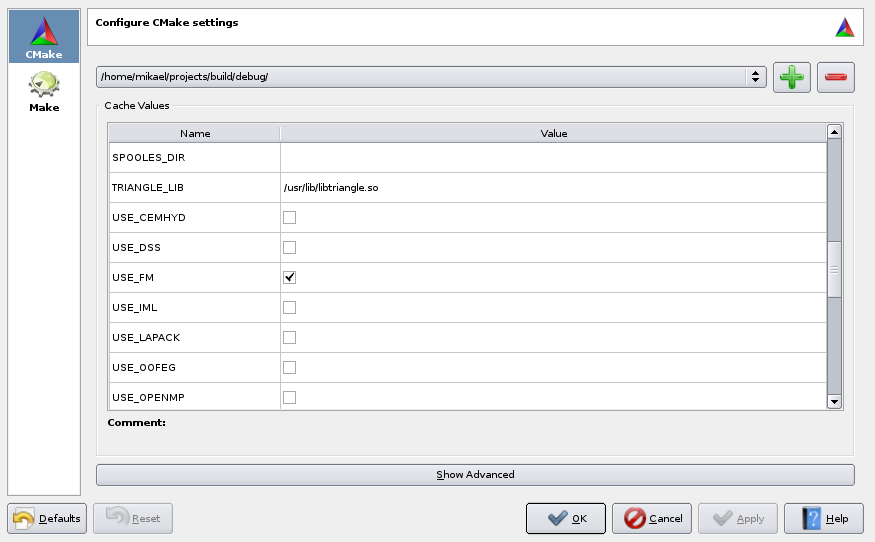Select the CMake settings page icon
The width and height of the screenshot is (875, 542).
(x=43, y=37)
